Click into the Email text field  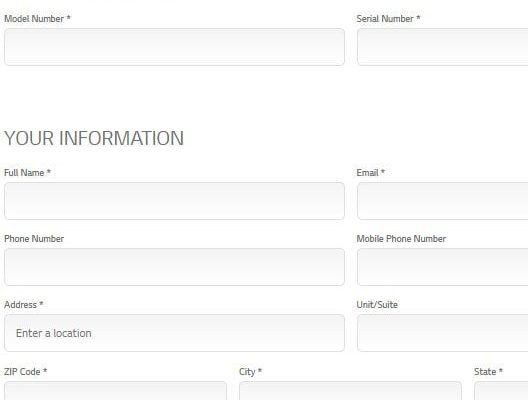pos(442,201)
